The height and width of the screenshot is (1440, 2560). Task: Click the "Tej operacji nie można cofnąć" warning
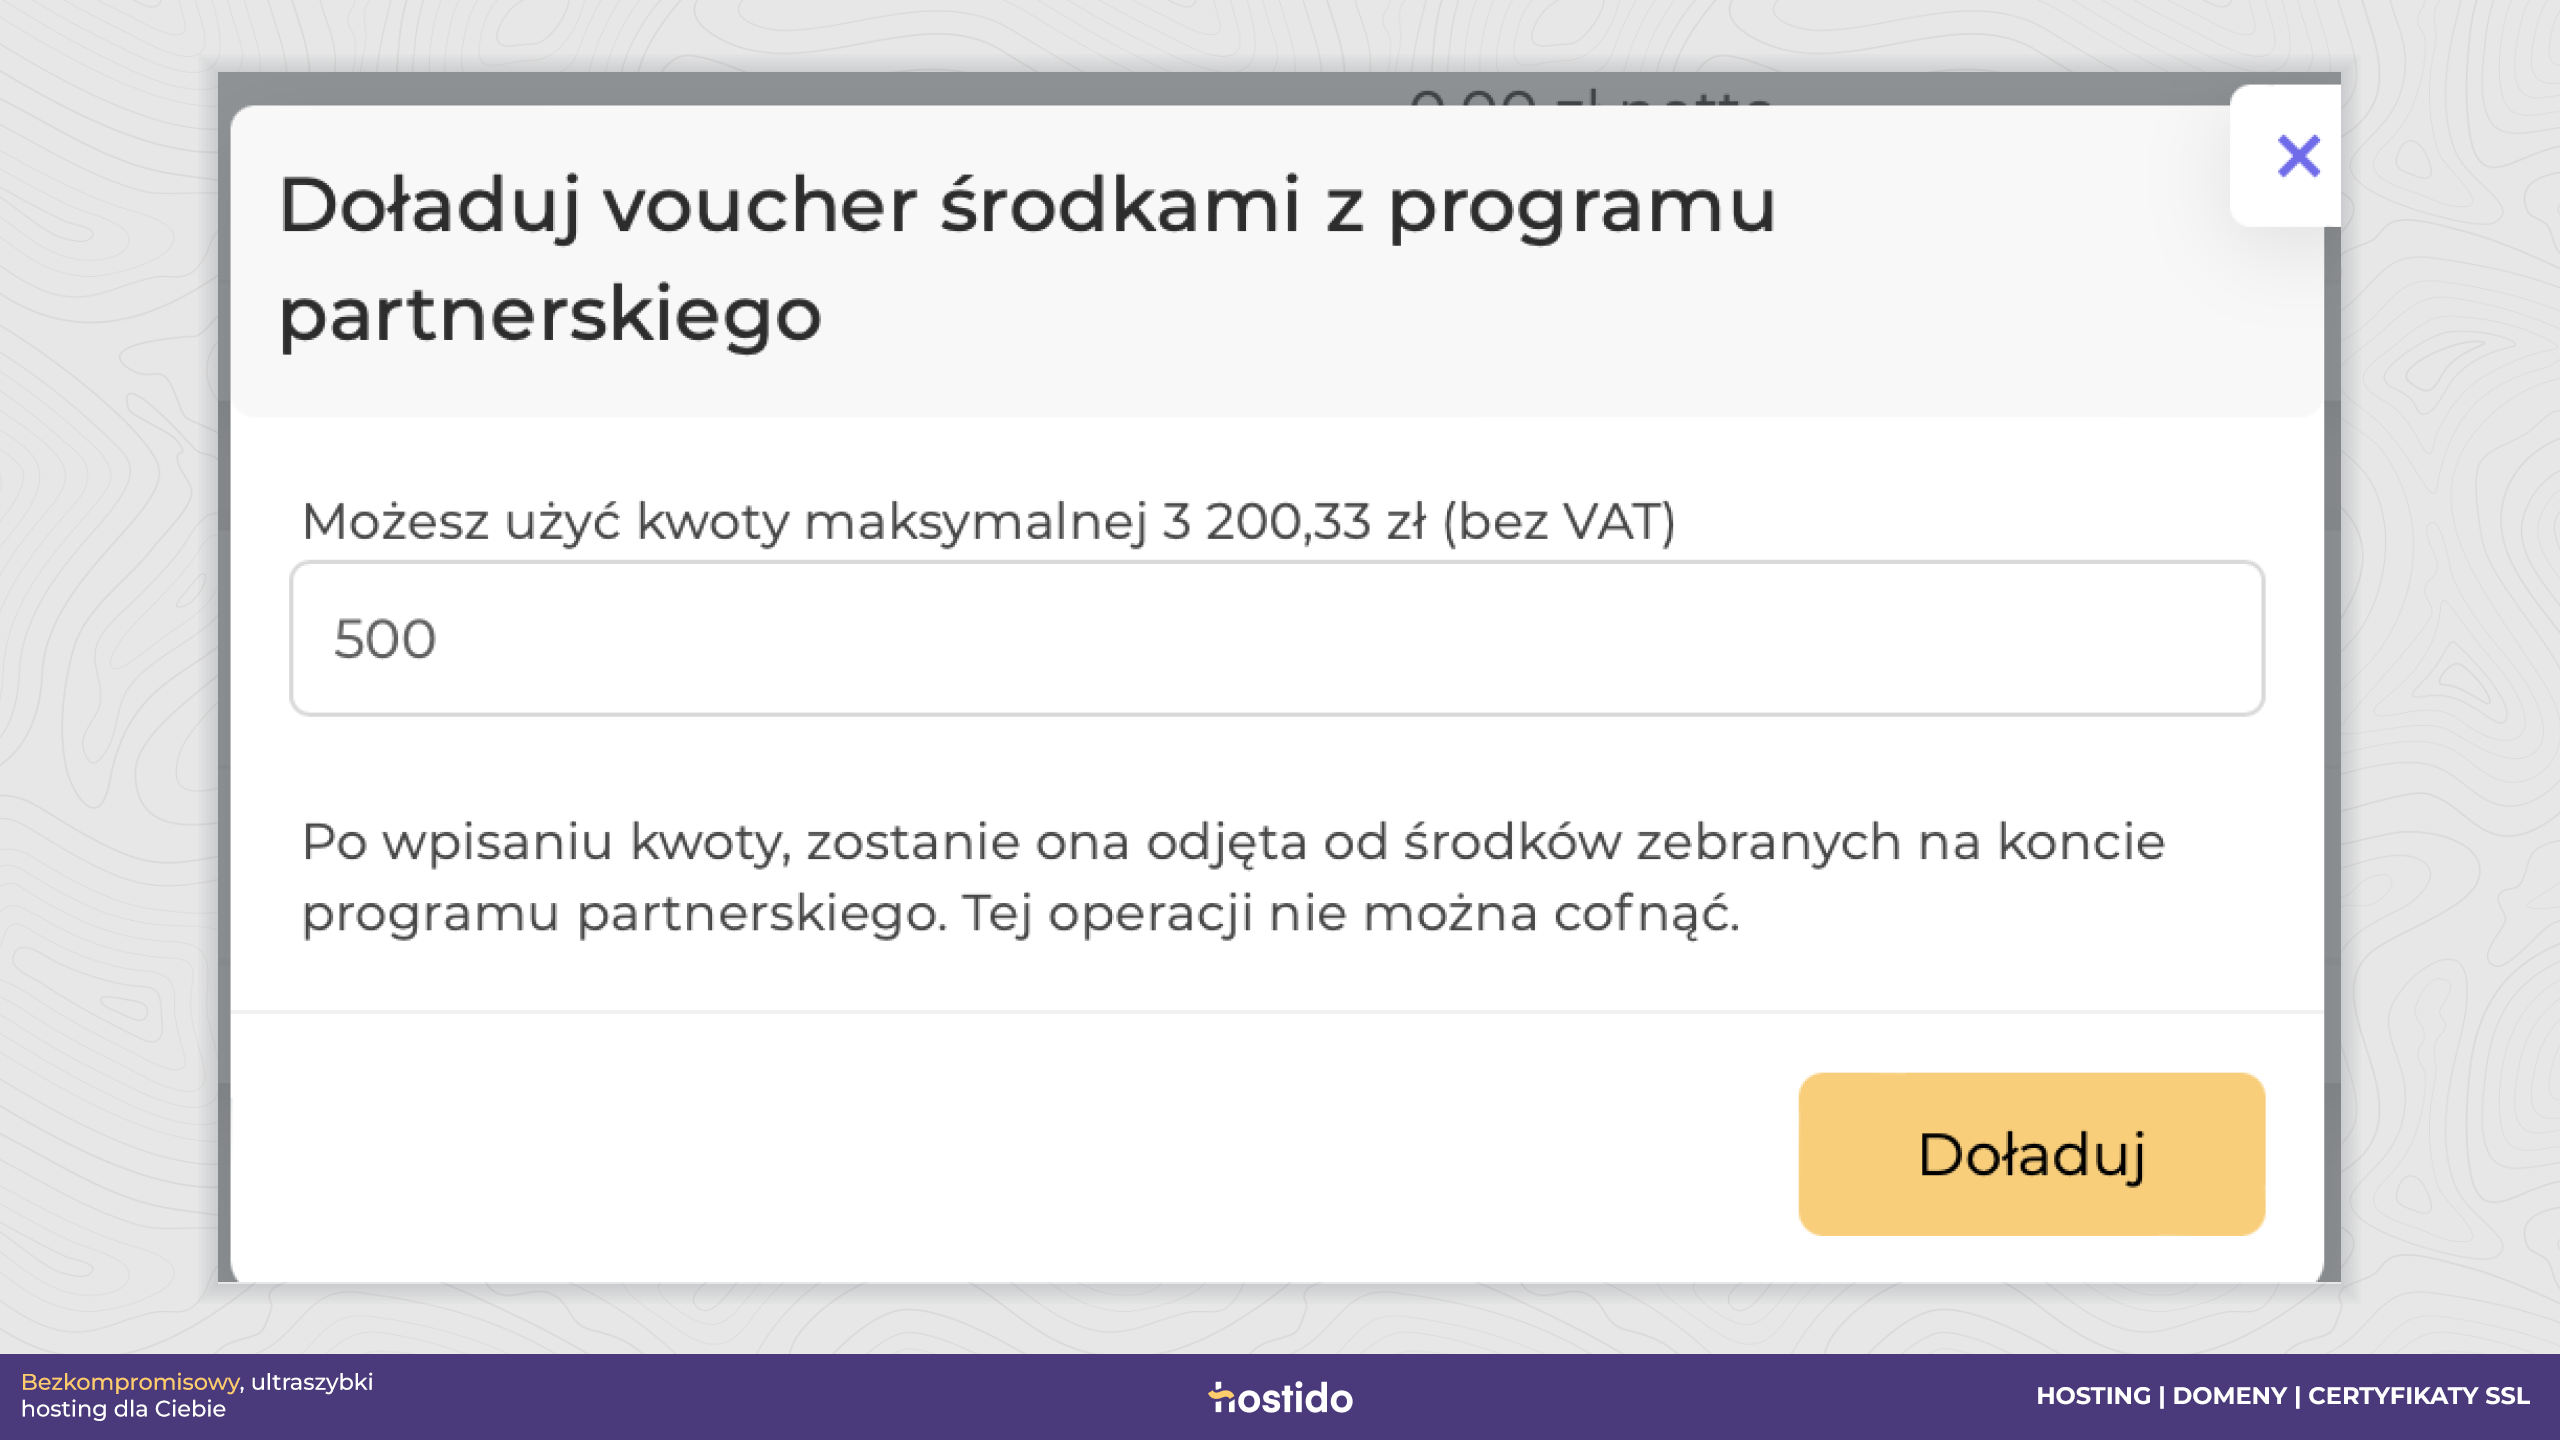(x=1351, y=913)
